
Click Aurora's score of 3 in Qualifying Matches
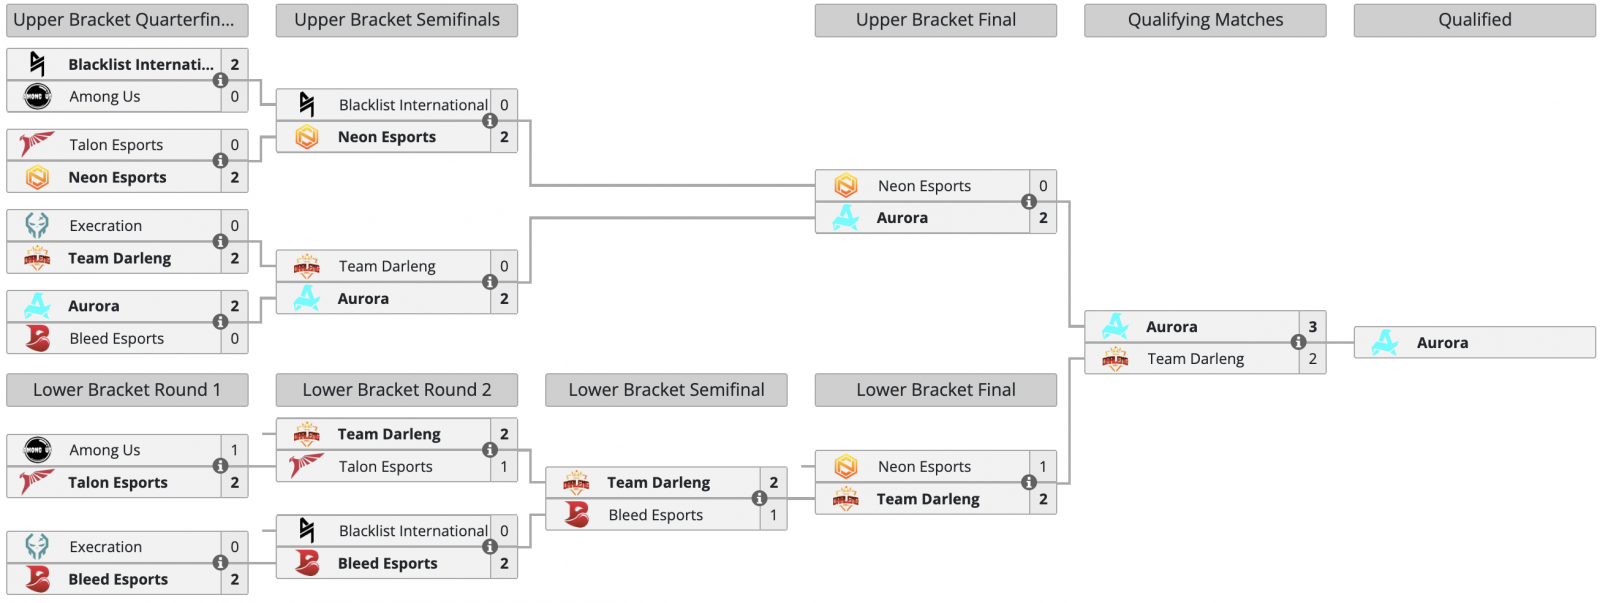click(x=1312, y=326)
